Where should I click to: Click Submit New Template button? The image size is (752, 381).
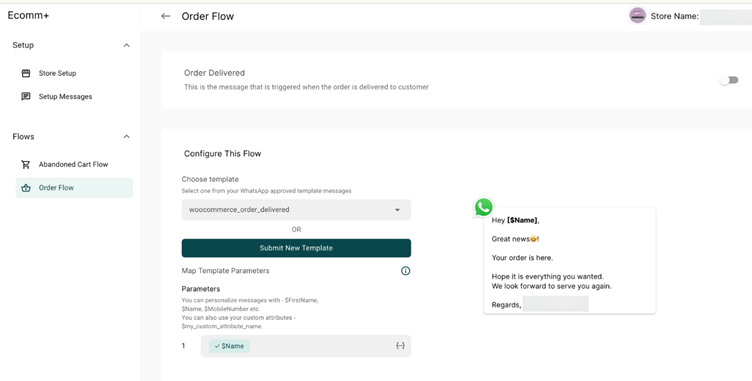[296, 248]
